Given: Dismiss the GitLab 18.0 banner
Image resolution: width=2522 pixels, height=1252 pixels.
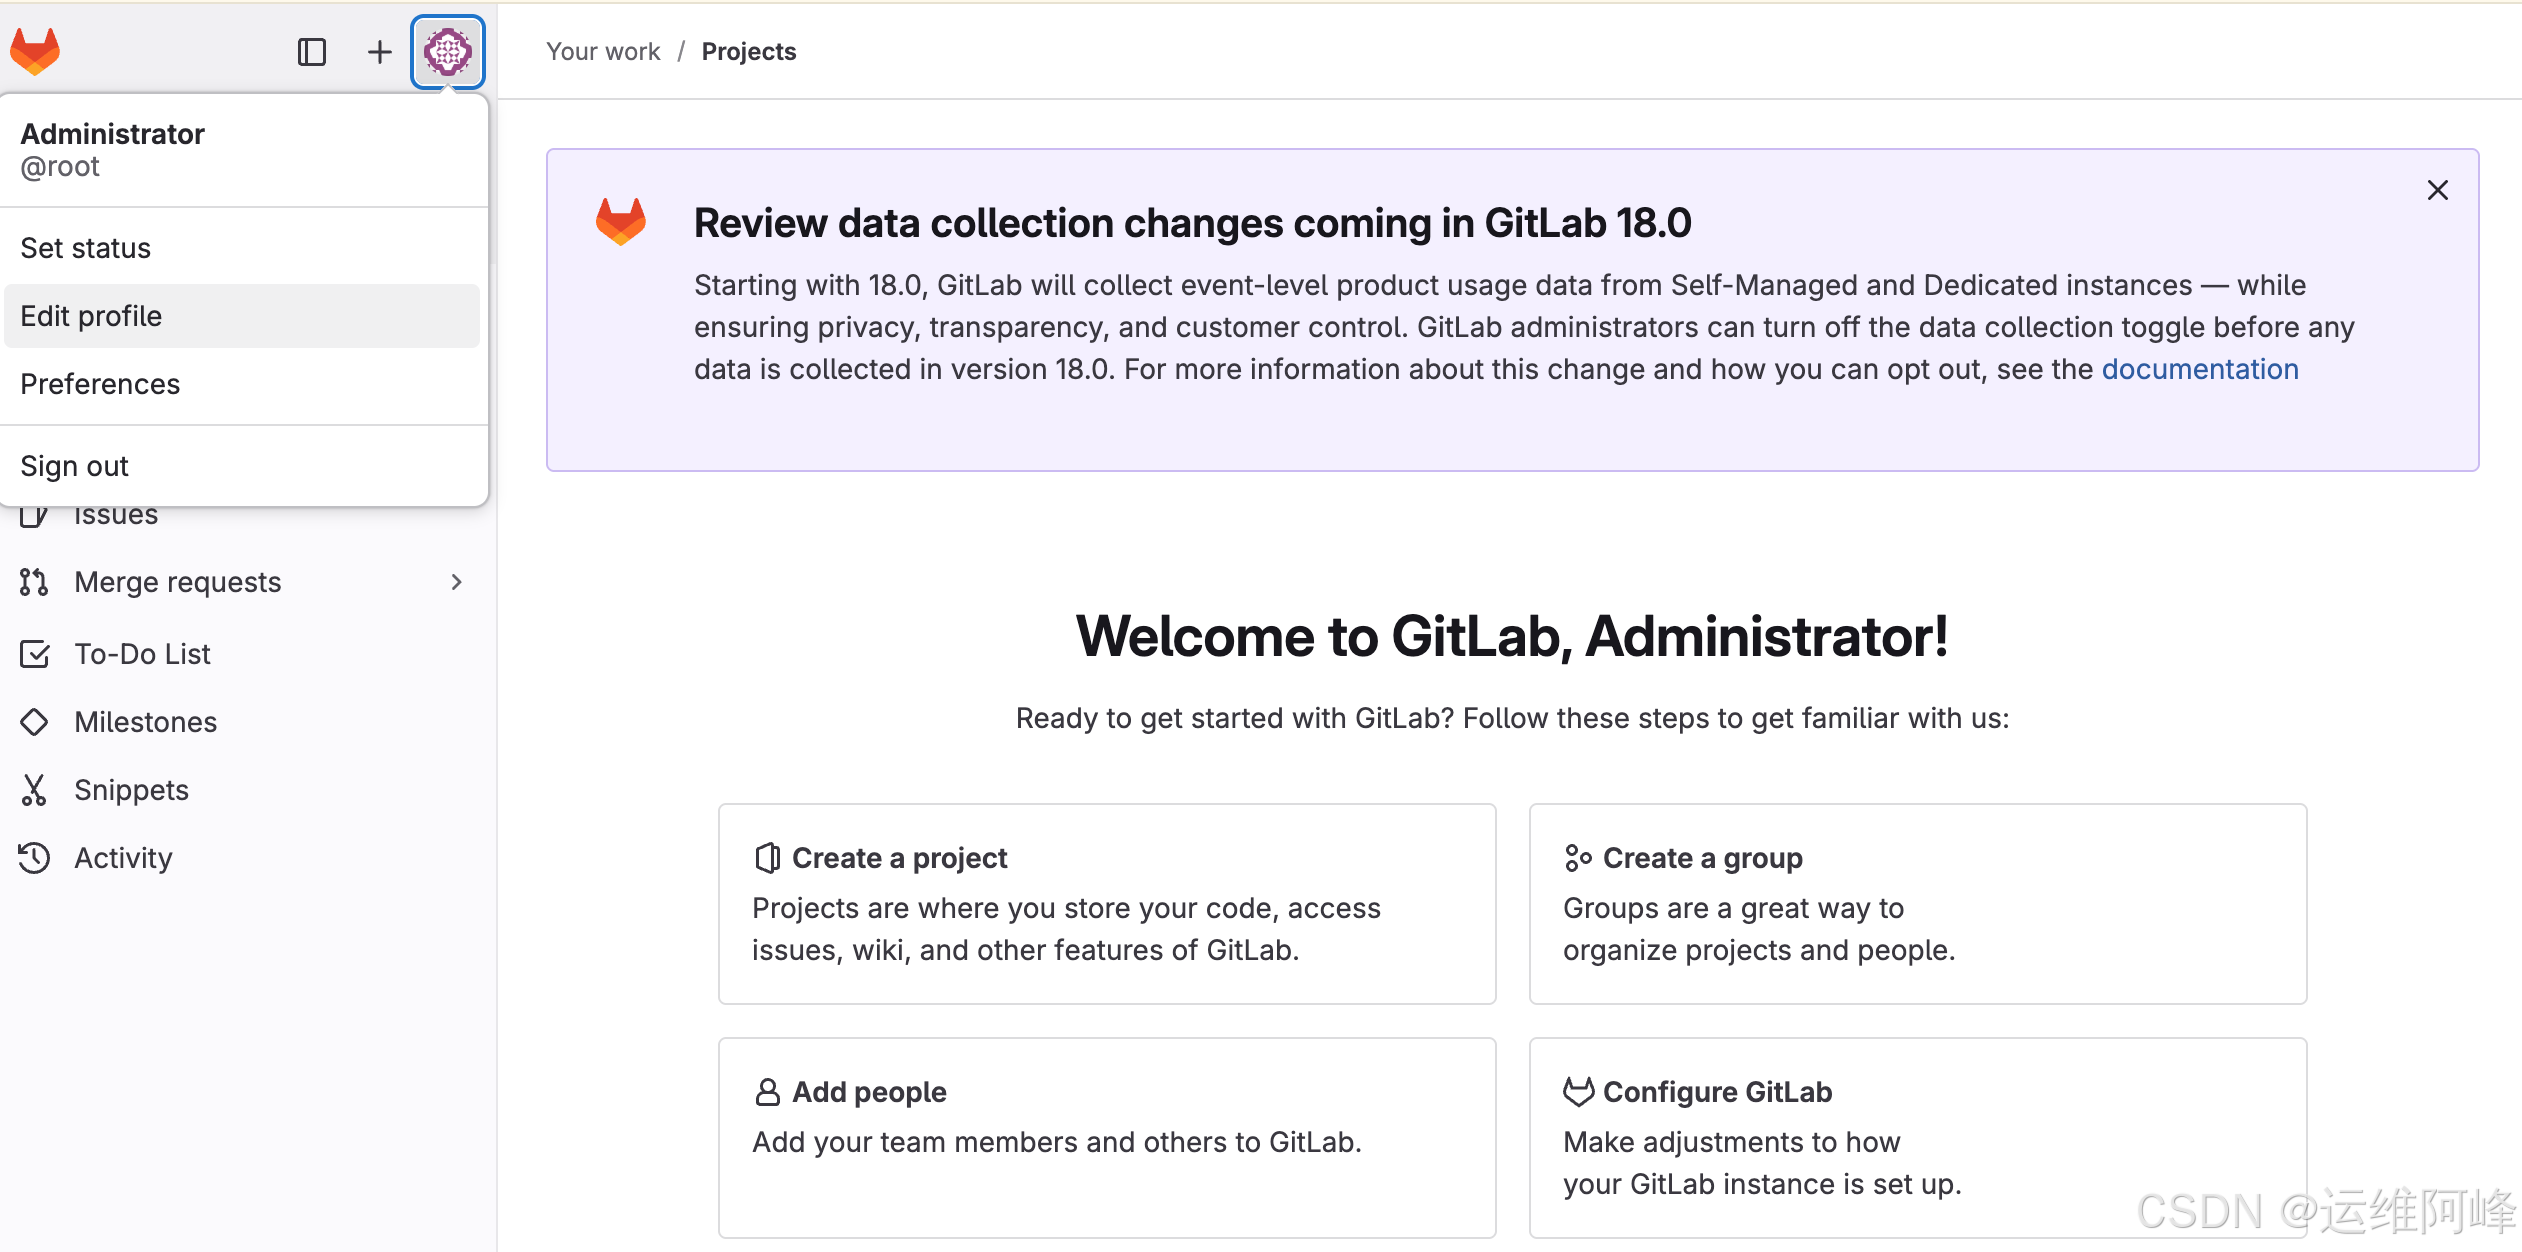Looking at the screenshot, I should point(2437,190).
